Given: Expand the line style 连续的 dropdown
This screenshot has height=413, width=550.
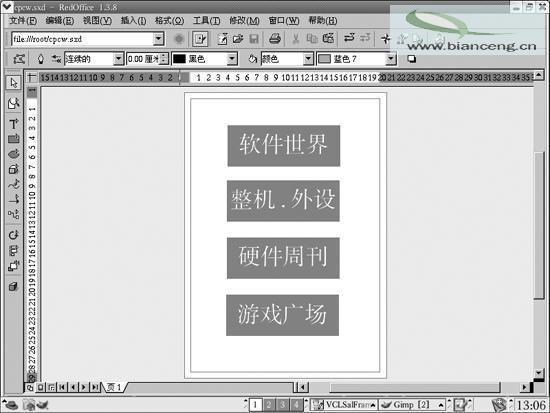Looking at the screenshot, I should coord(119,59).
